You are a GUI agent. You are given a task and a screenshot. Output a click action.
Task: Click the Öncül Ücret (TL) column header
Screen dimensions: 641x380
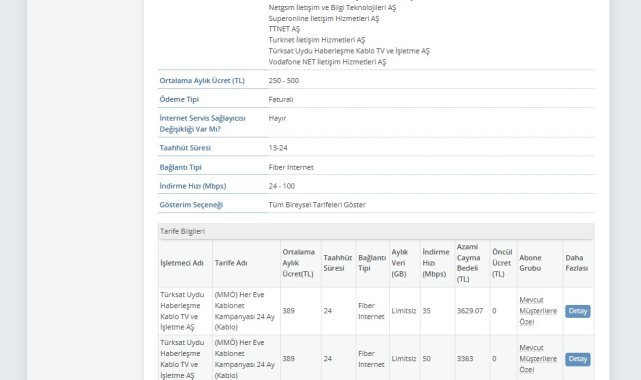(x=502, y=263)
